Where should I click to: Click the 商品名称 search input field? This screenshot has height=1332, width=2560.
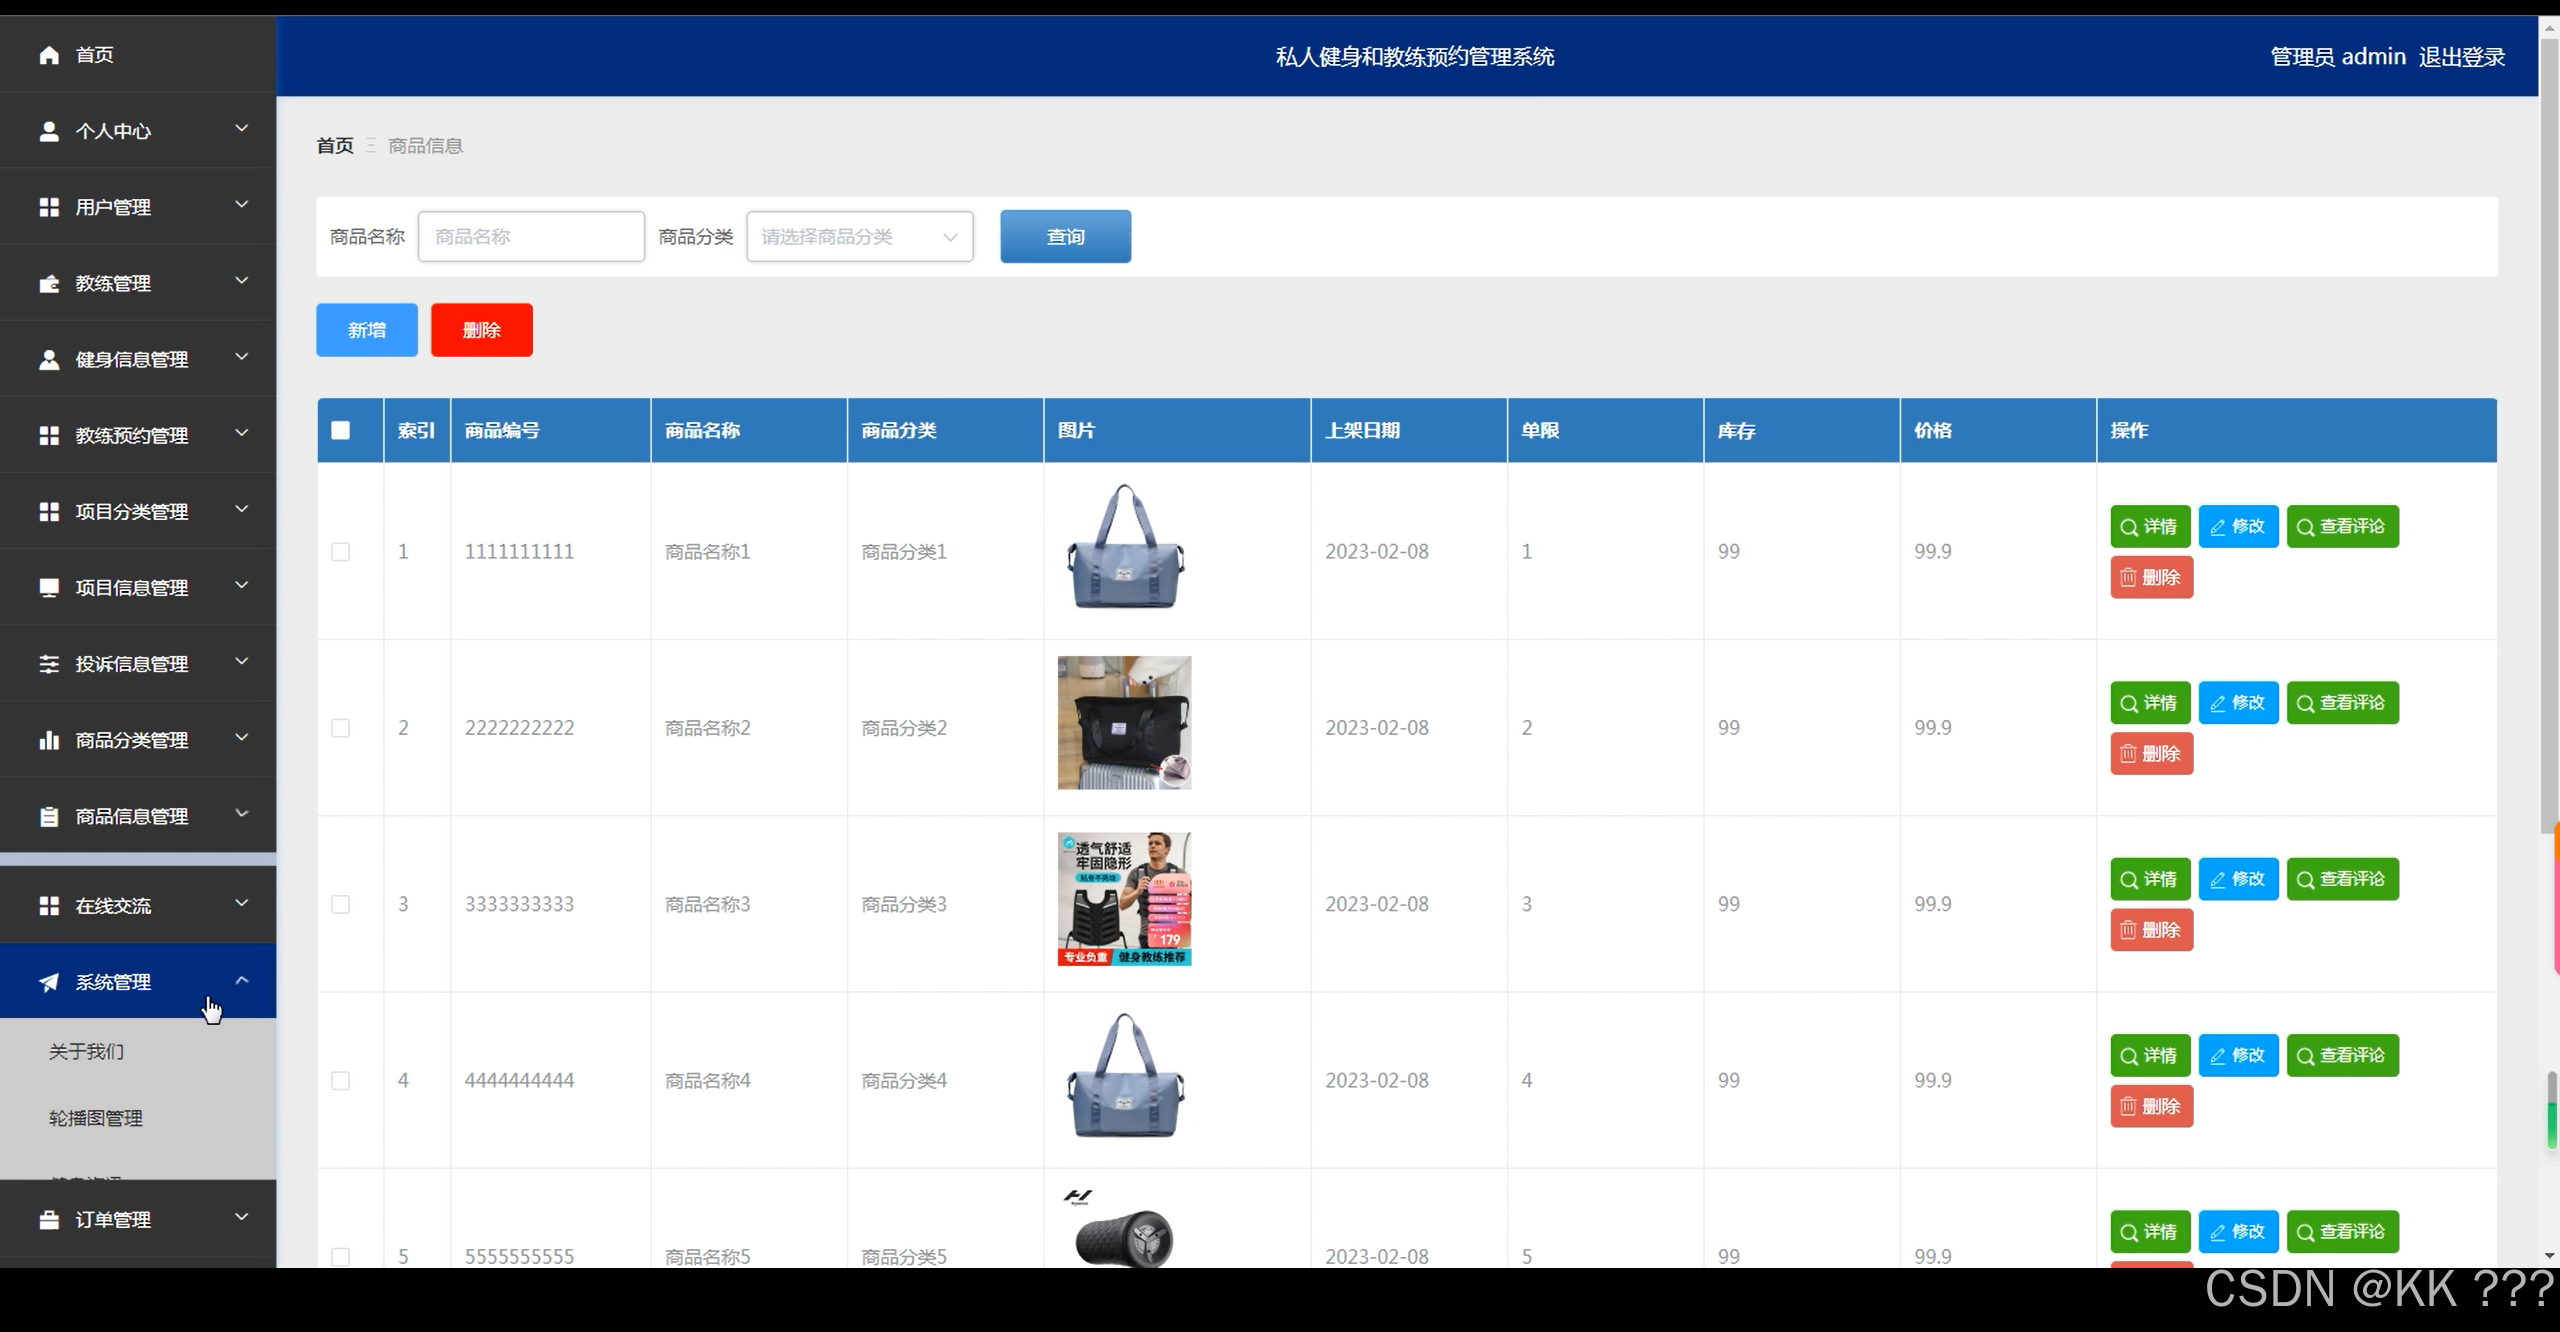click(x=531, y=237)
